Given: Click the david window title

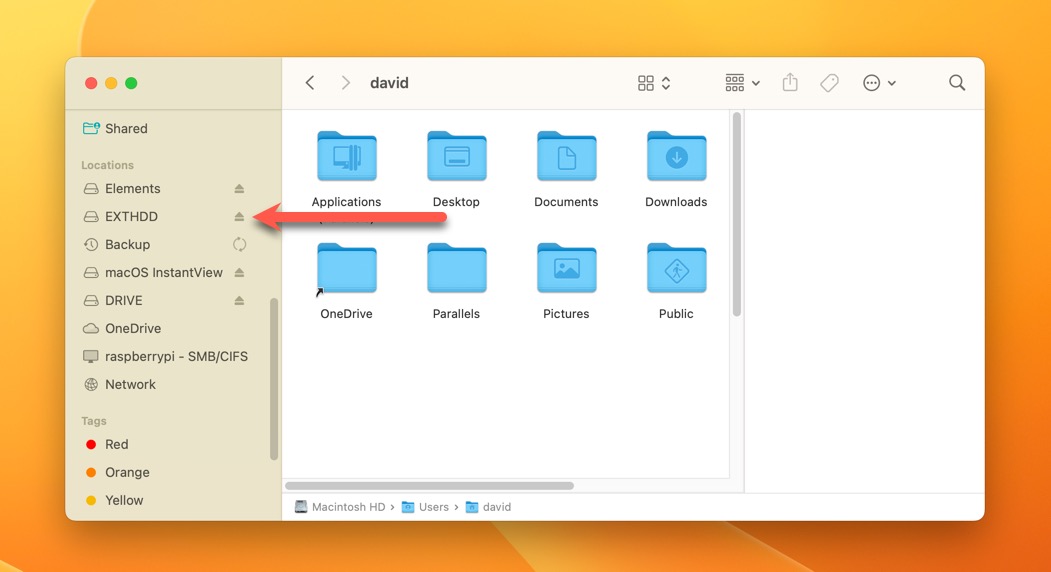Looking at the screenshot, I should 389,82.
